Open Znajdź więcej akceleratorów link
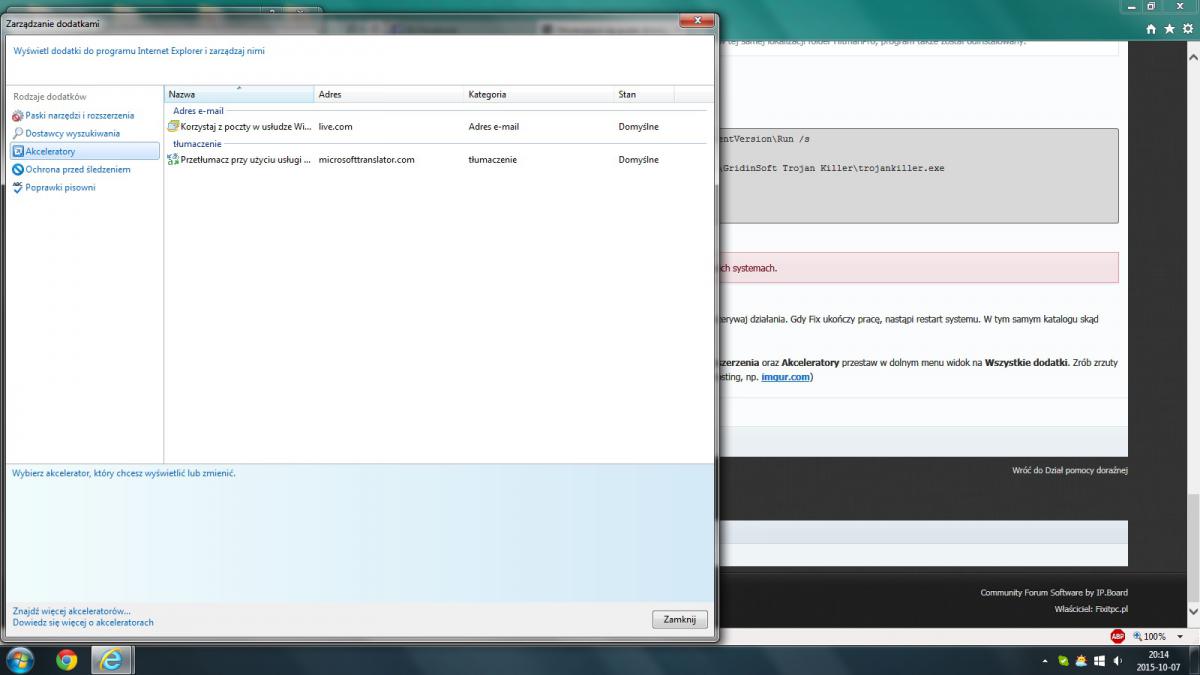The width and height of the screenshot is (1200, 675). click(71, 610)
